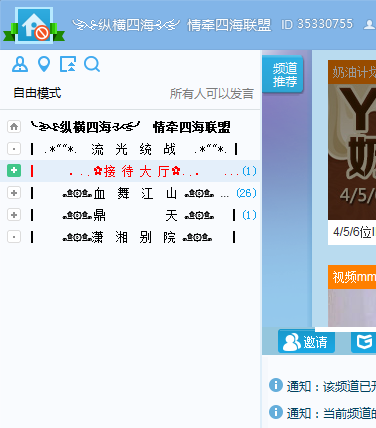Select the 血舞江山 channel row
376x428 pixels.
tap(130, 193)
